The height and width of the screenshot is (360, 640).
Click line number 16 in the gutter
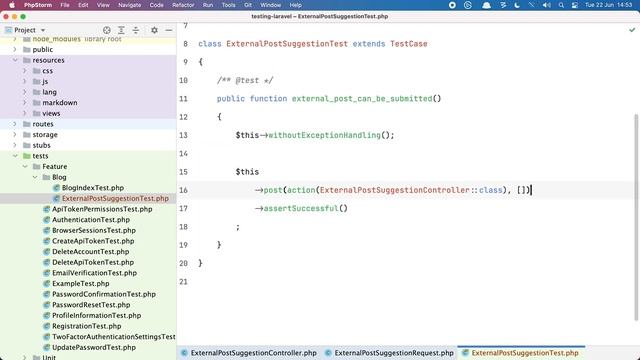pos(183,190)
